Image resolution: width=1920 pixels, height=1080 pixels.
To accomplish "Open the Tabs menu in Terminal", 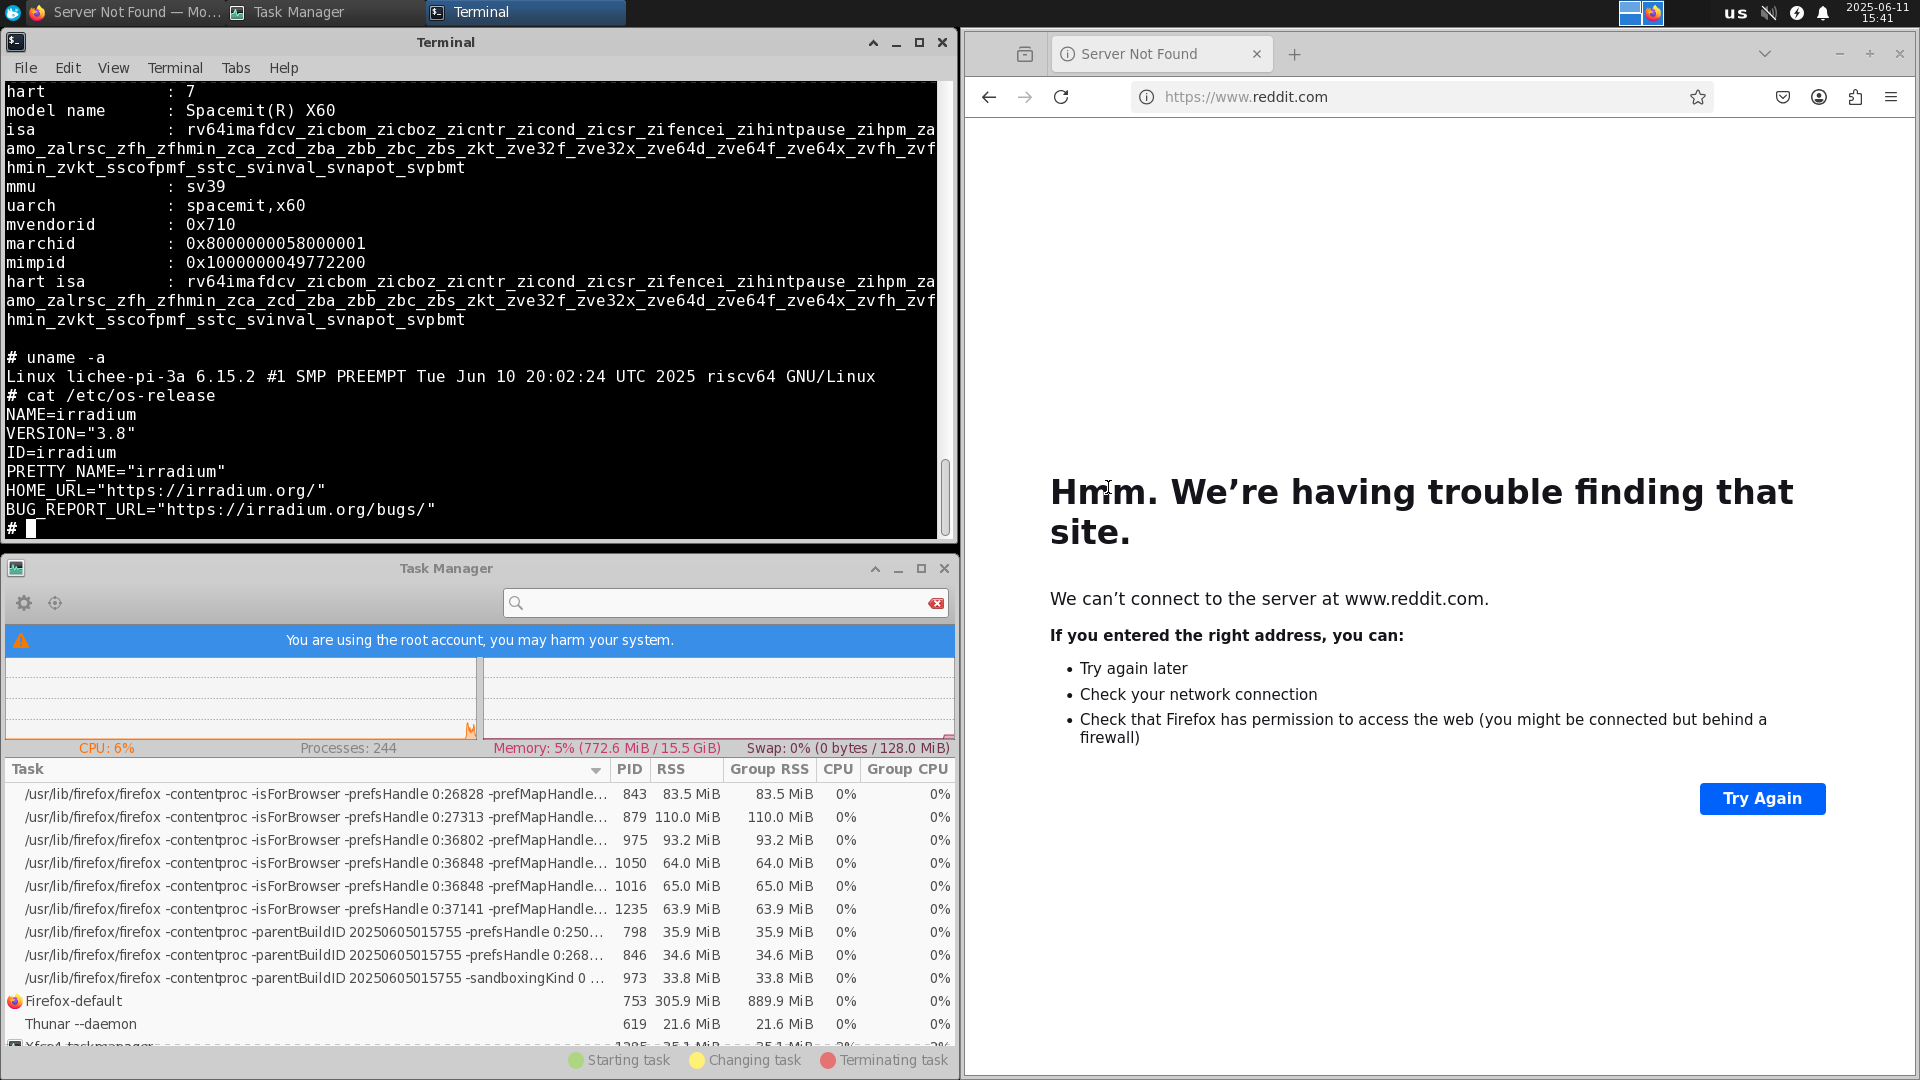I will coord(236,68).
